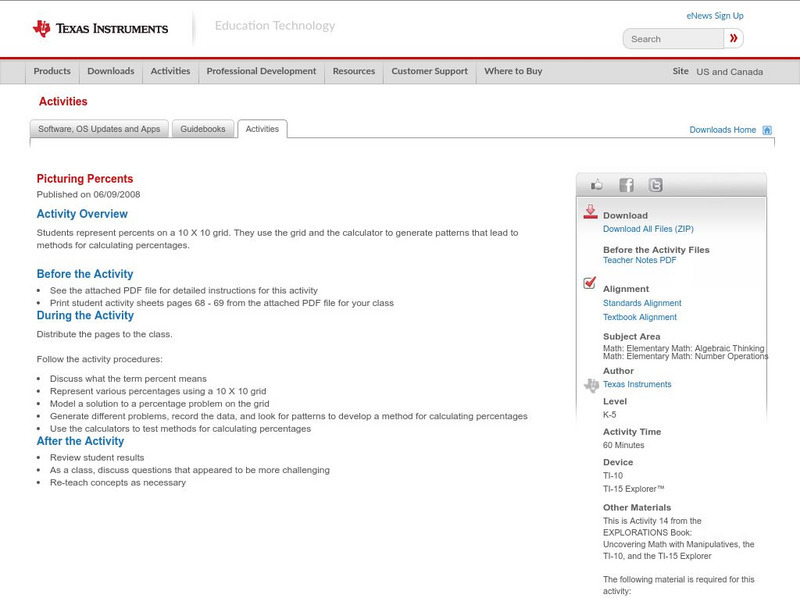Click the Downloads Home icon

pos(765,128)
